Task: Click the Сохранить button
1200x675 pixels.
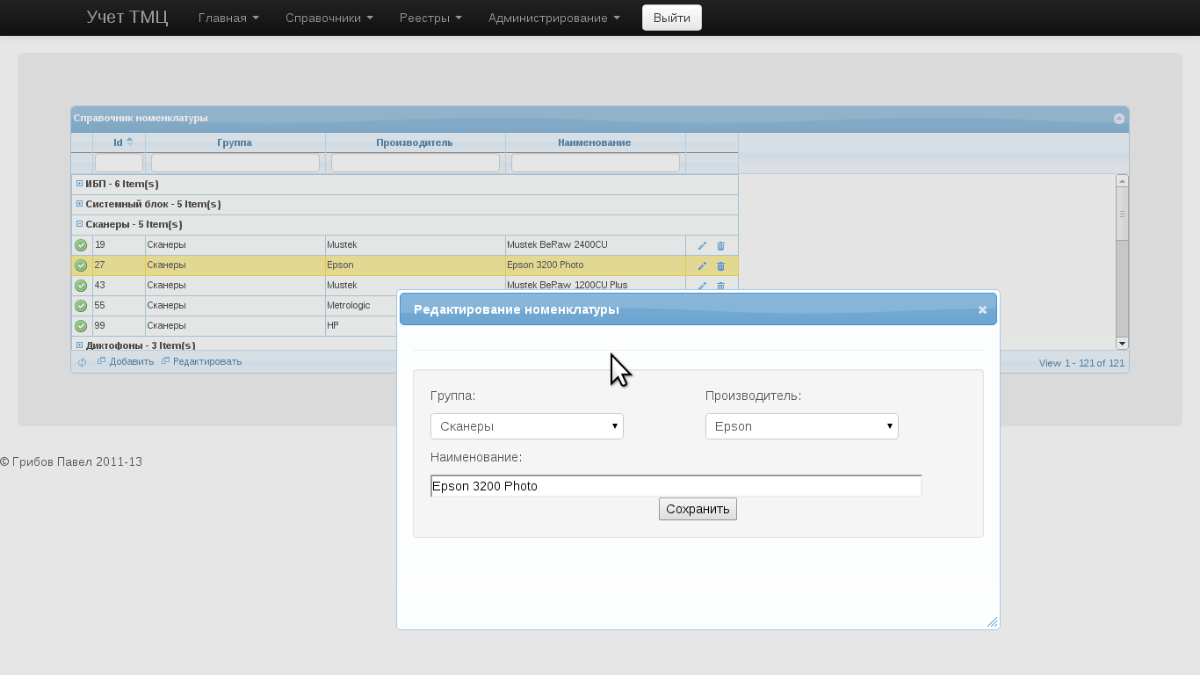Action: tap(698, 509)
